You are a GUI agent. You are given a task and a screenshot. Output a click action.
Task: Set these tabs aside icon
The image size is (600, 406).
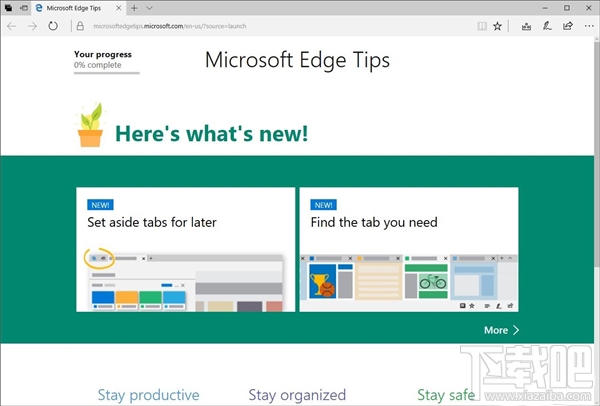tap(24, 8)
